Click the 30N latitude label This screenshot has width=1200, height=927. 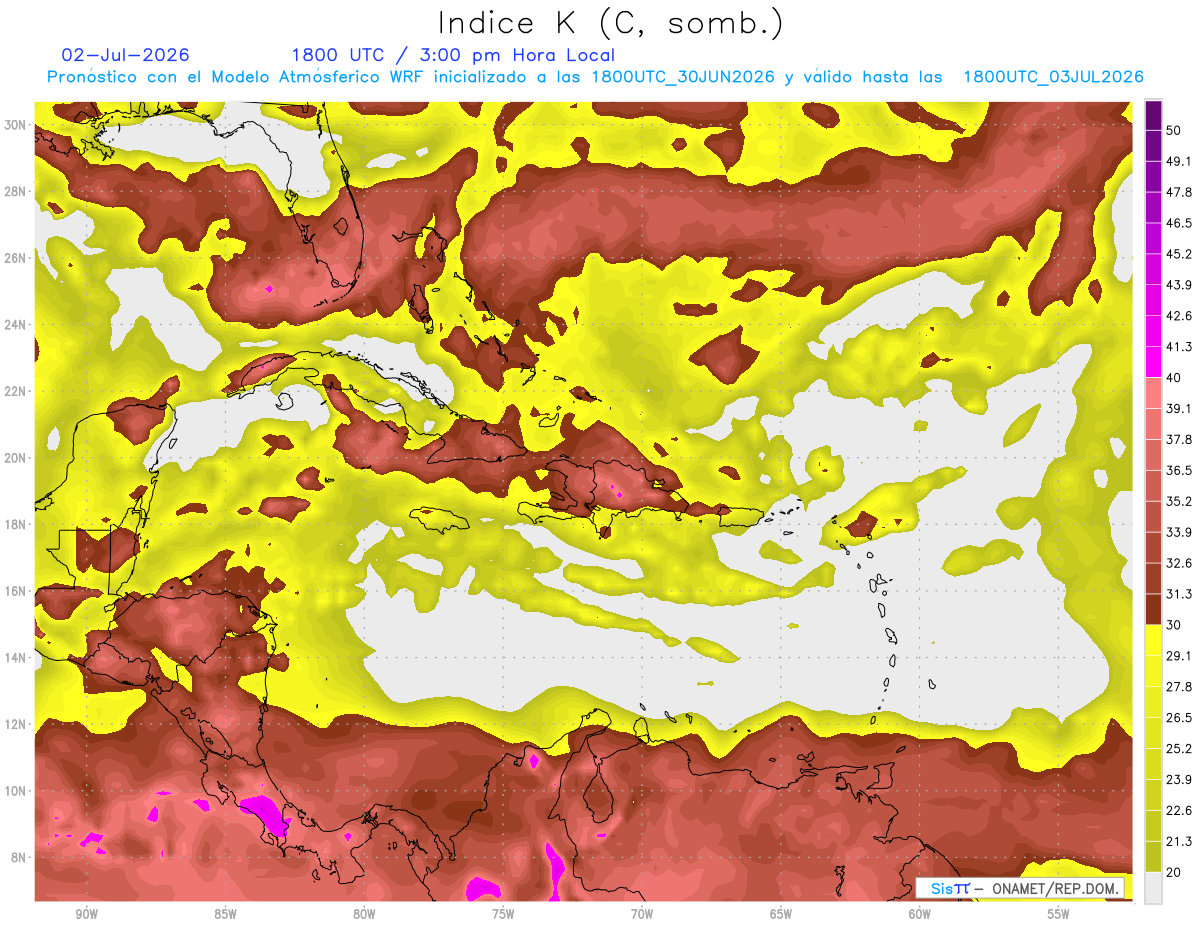(15, 124)
